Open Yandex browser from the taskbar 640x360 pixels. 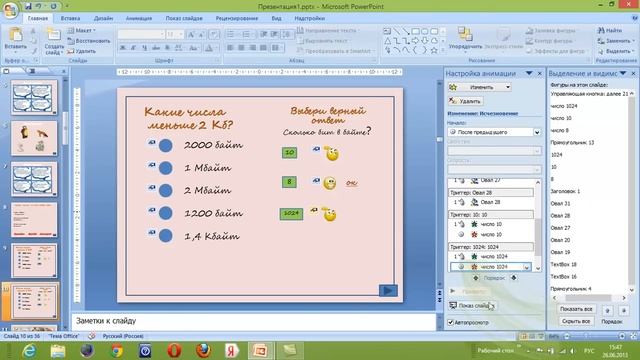(231, 351)
